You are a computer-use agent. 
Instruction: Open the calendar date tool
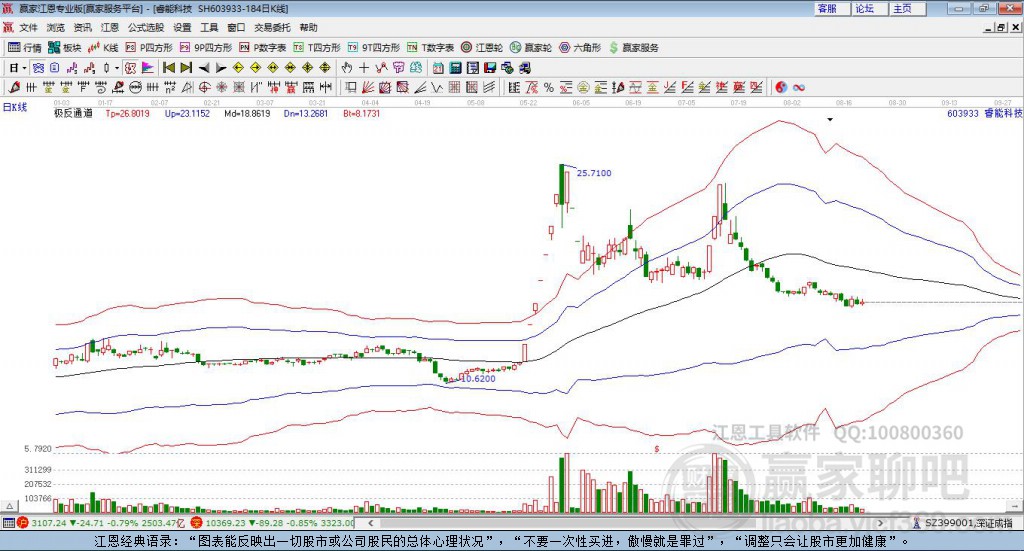(438, 68)
